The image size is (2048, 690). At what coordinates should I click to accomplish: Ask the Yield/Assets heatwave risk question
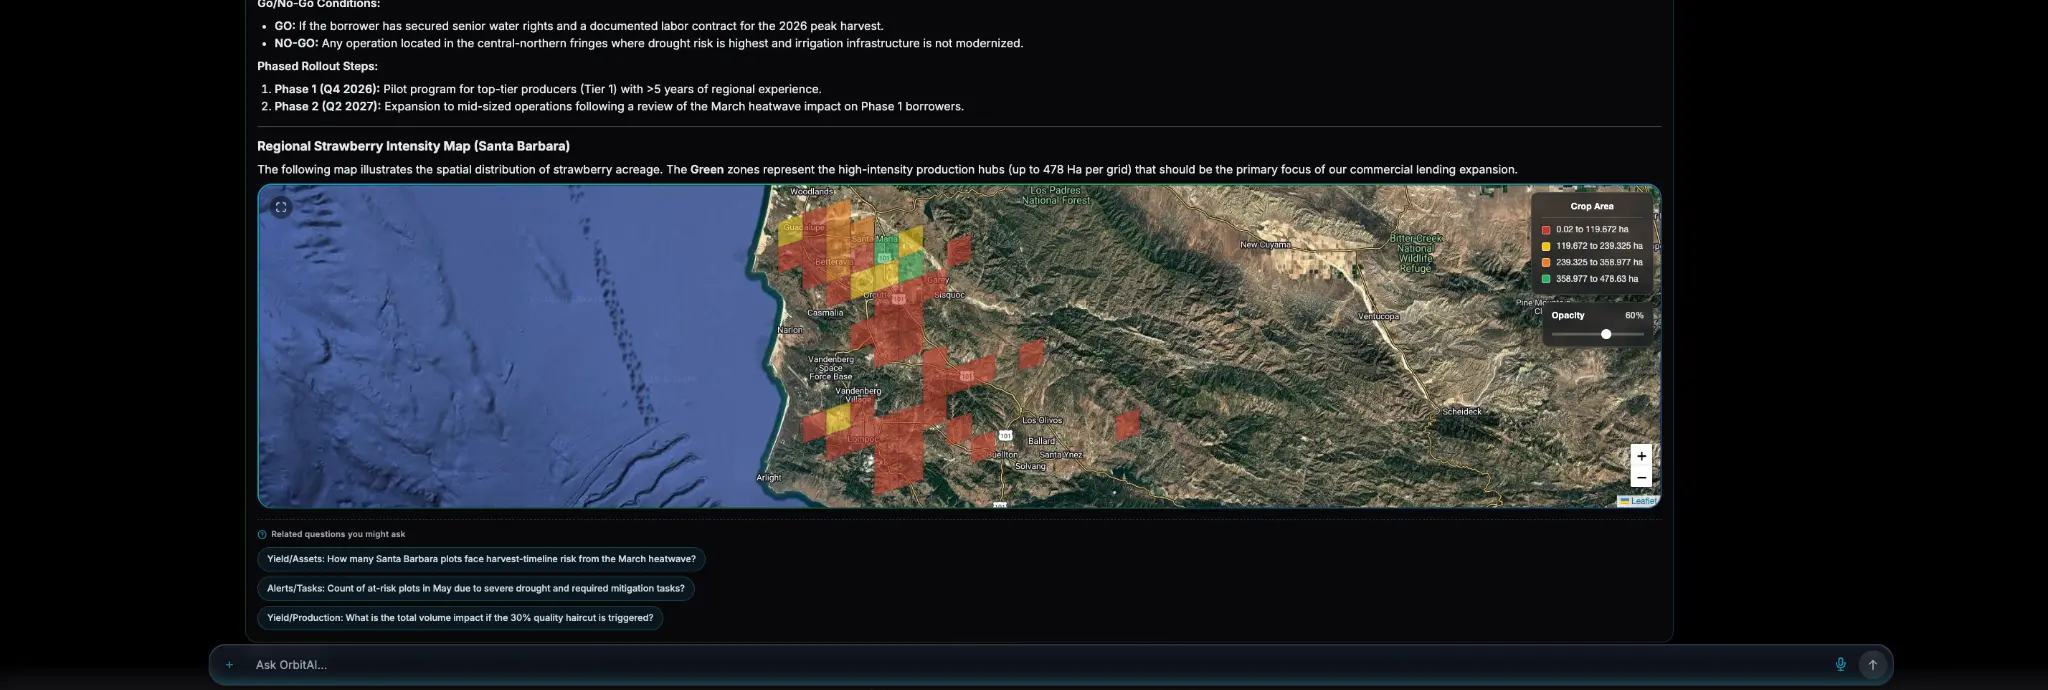(x=481, y=559)
